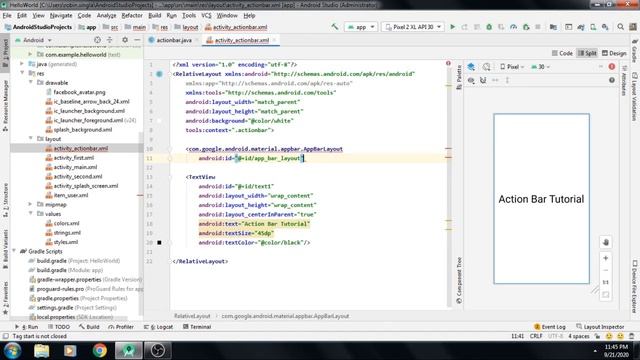Switch to Android Studio taskbar icon

pyautogui.click(x=129, y=350)
